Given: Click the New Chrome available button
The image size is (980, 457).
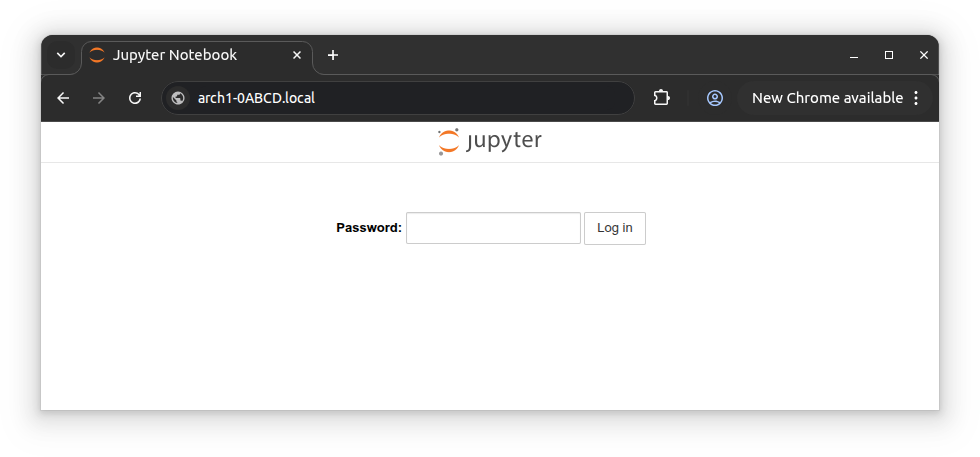Looking at the screenshot, I should tap(826, 98).
